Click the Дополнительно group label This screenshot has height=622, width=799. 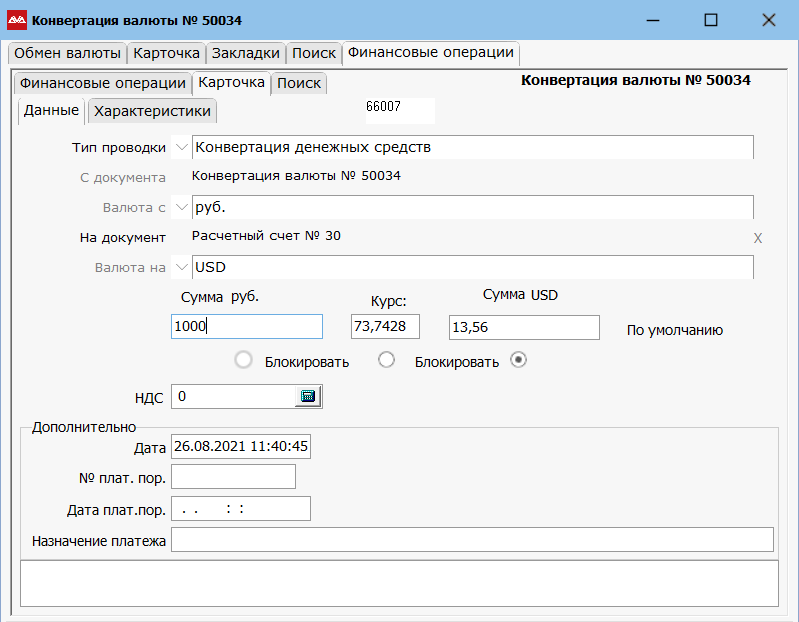click(x=84, y=427)
